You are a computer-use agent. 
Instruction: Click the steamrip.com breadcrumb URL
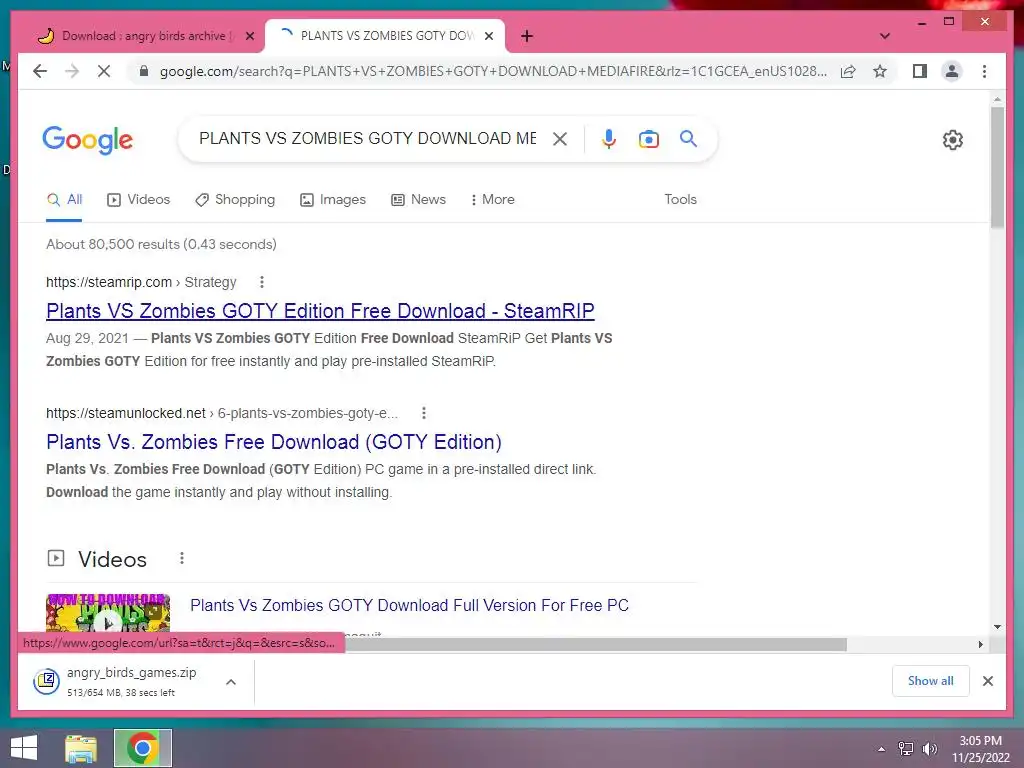[141, 282]
